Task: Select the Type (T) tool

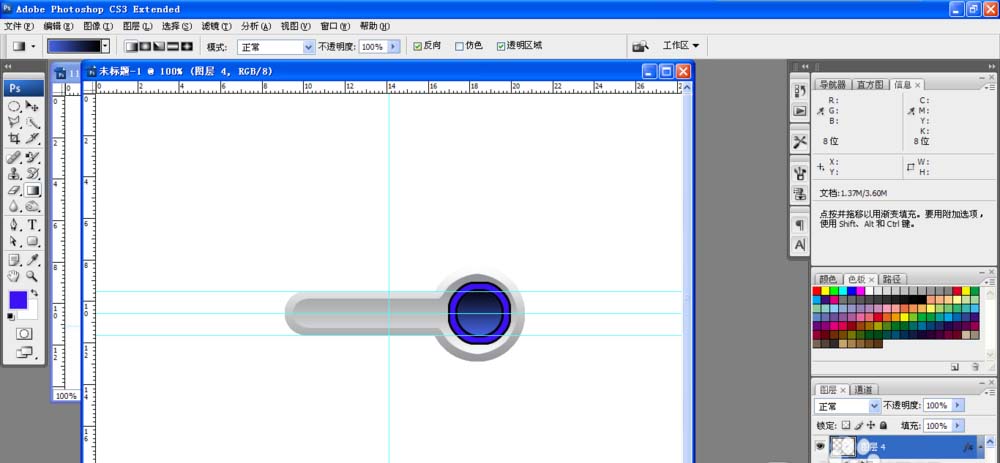Action: [33, 225]
